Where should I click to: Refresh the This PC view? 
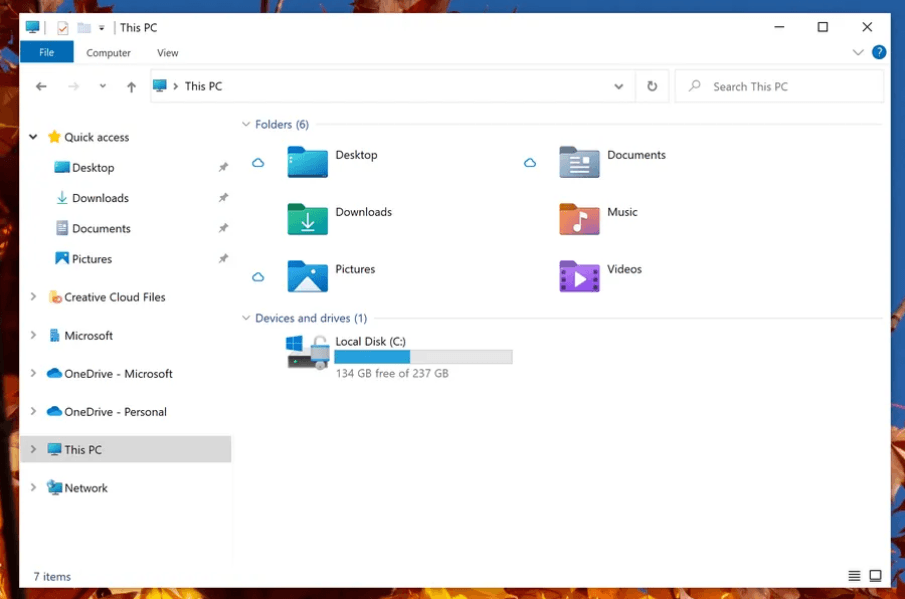652,86
